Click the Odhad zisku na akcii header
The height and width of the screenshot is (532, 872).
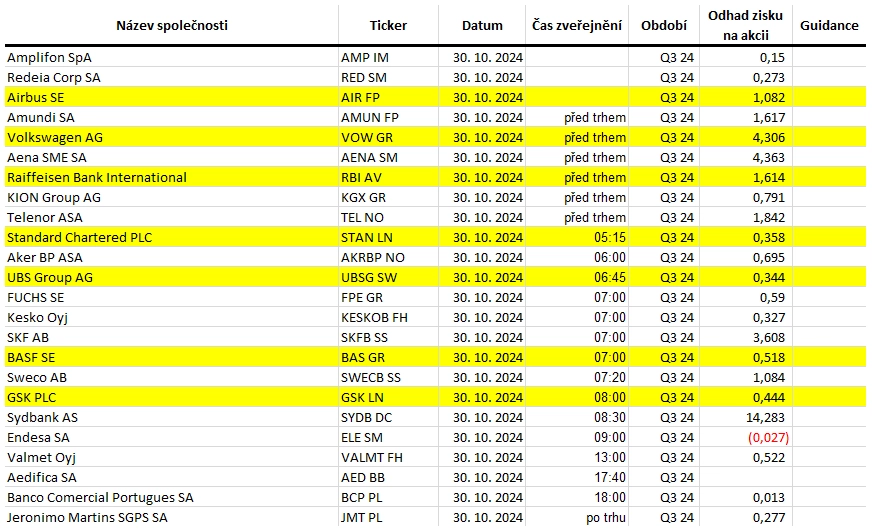[746, 26]
